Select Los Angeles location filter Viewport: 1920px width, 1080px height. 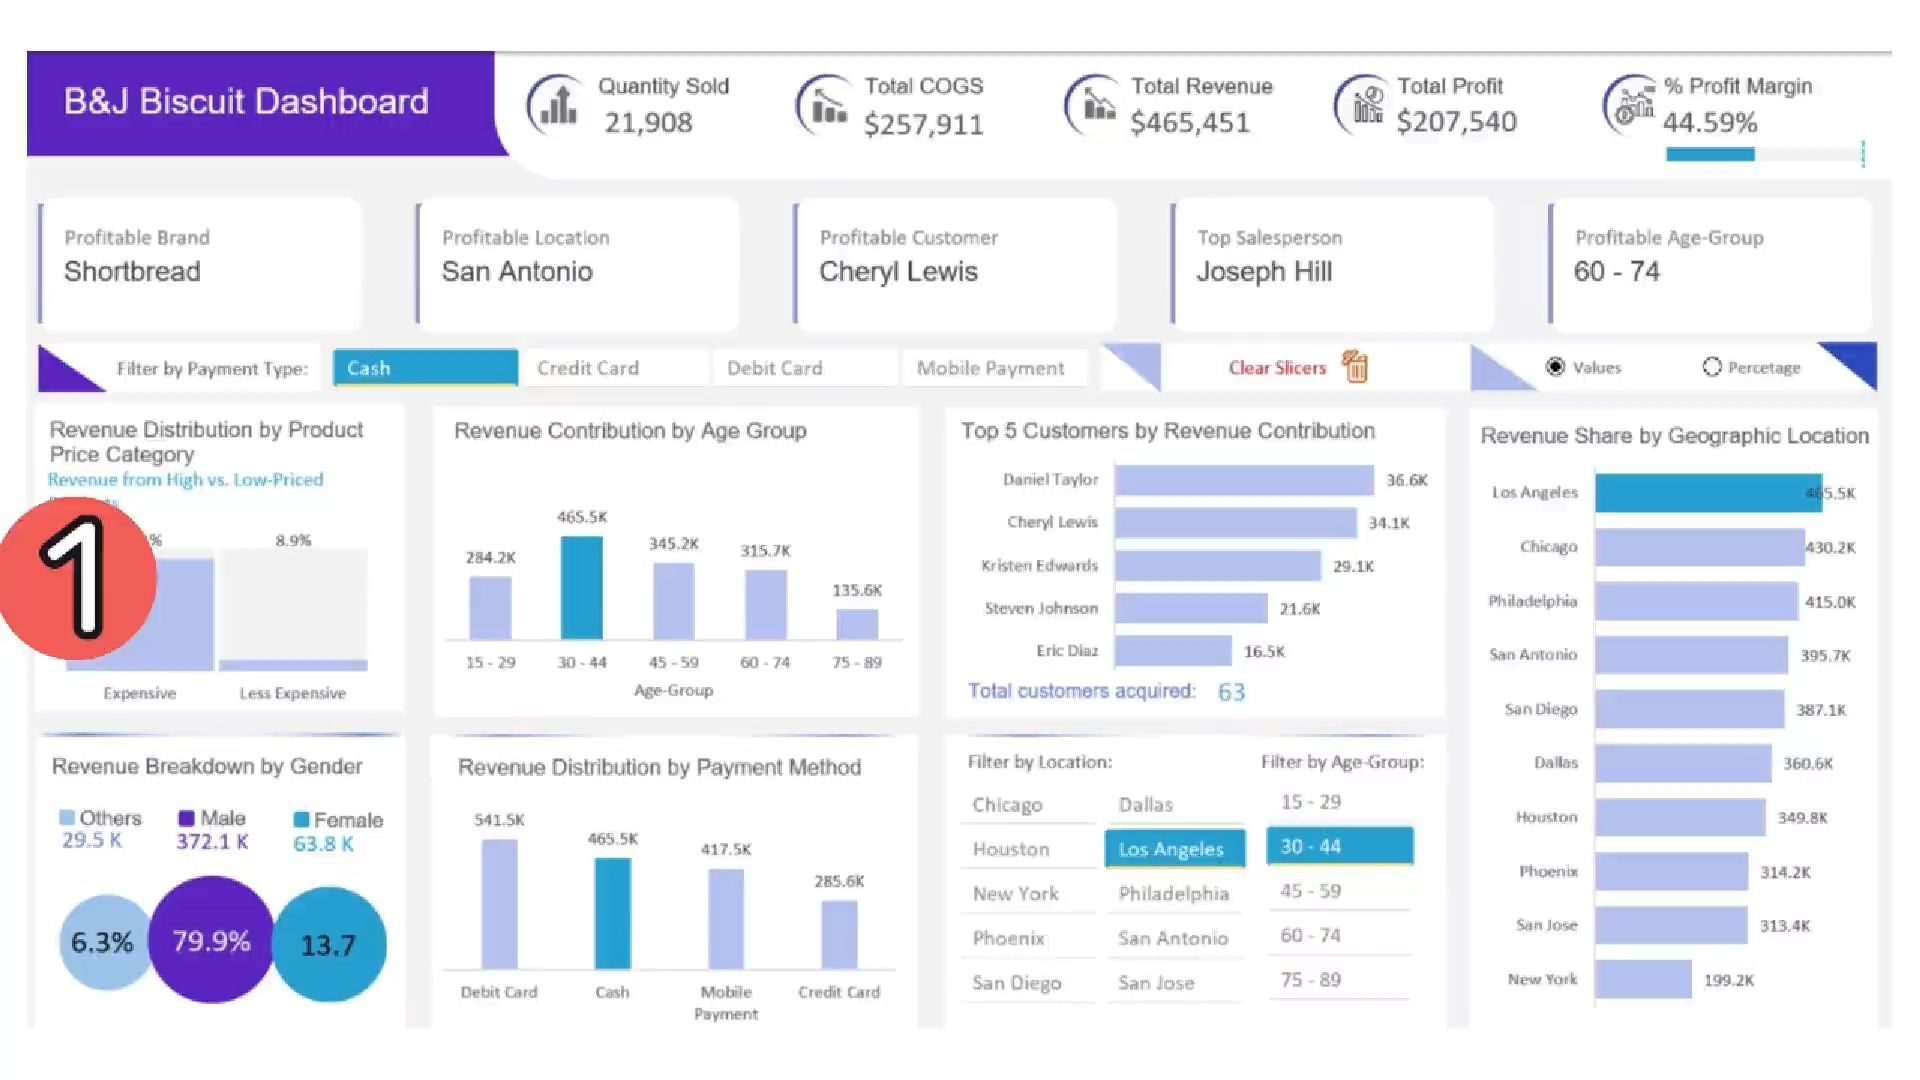(x=1175, y=848)
